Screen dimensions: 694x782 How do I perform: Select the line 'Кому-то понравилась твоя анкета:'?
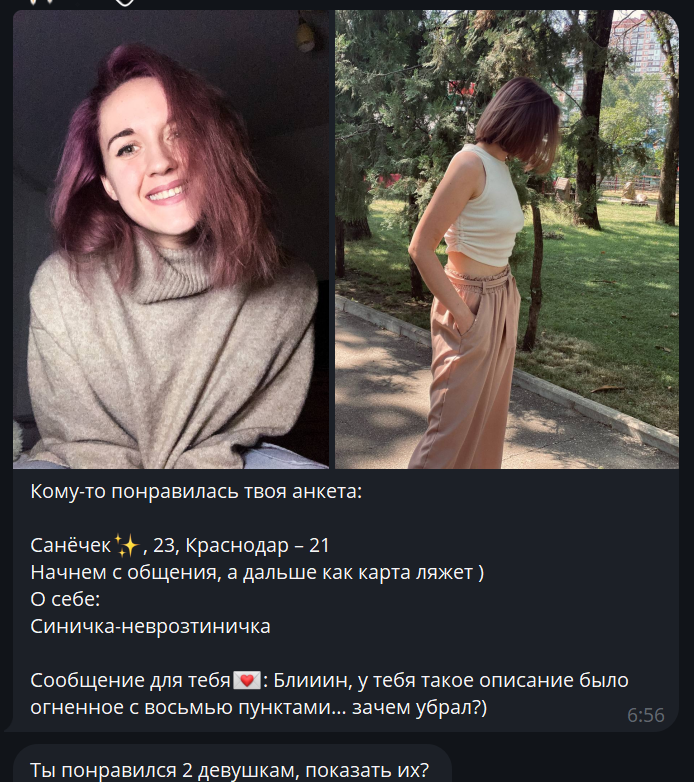click(196, 492)
